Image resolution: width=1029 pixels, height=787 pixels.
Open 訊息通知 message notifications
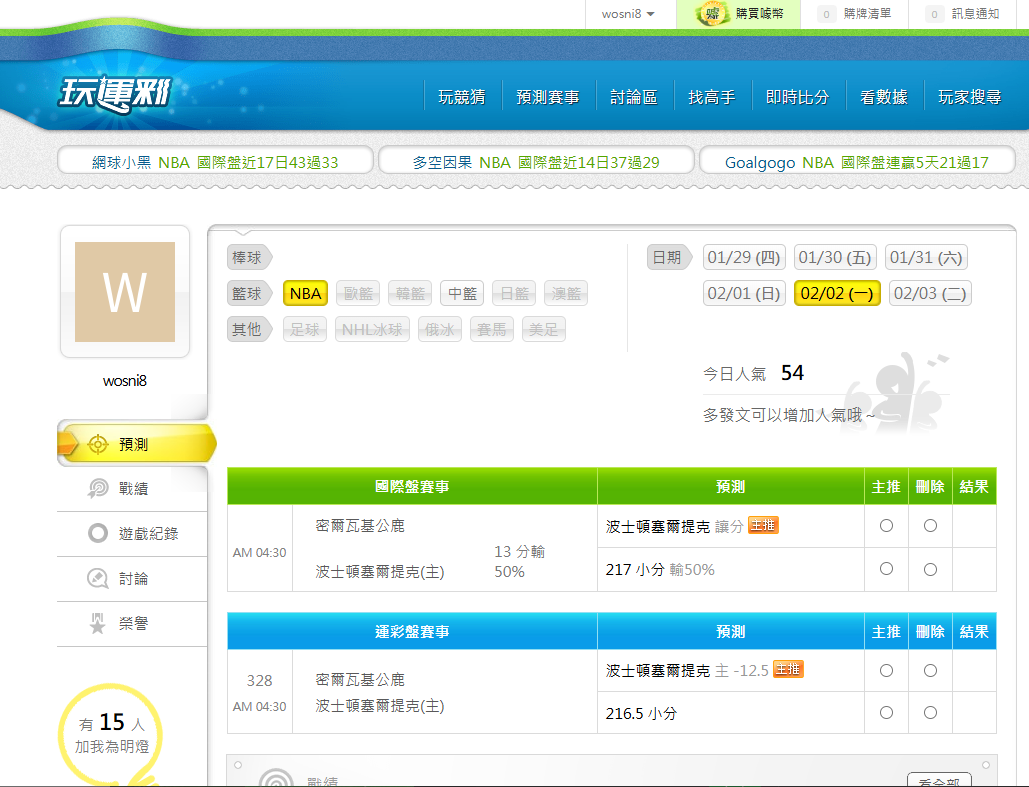point(975,14)
